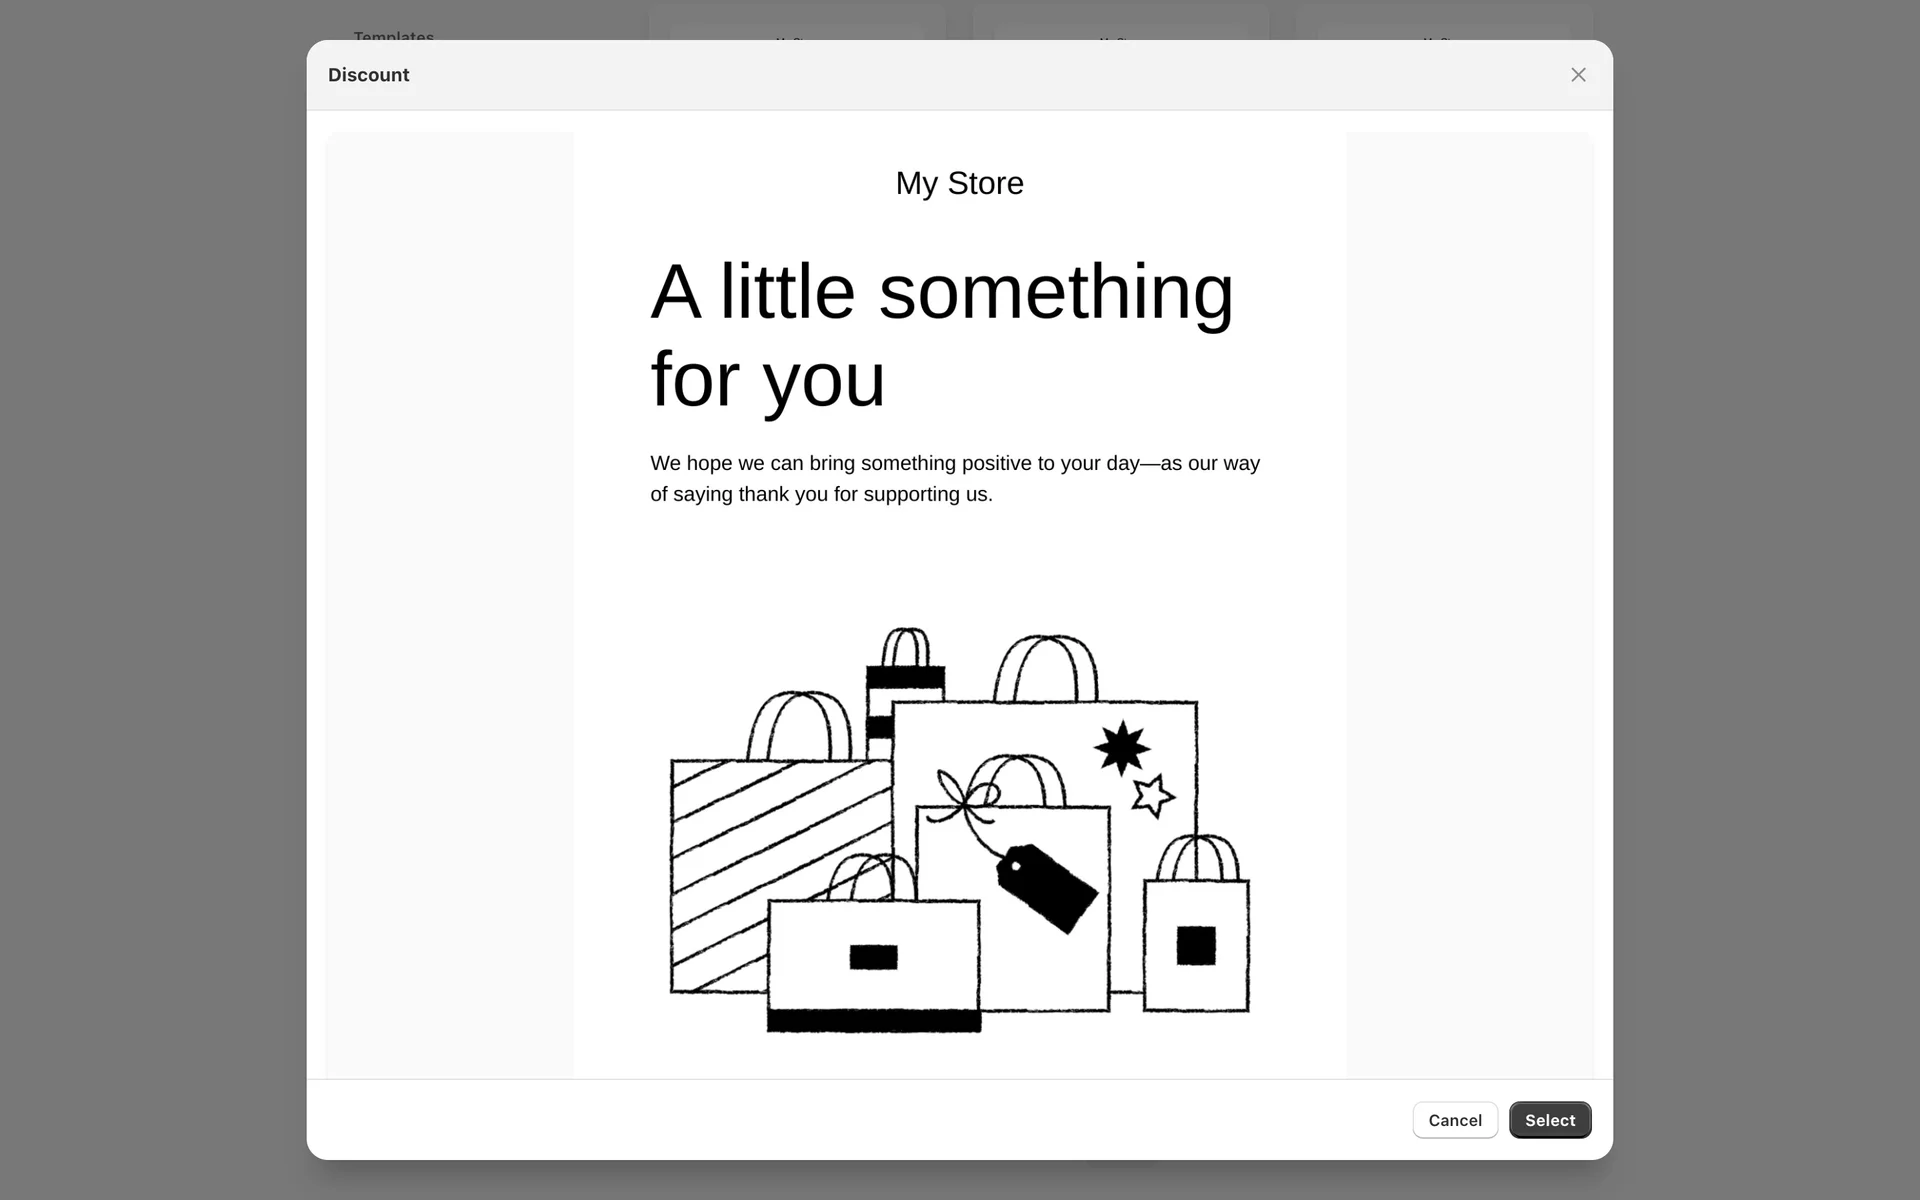Click the black price tag in illustration
1920x1200 pixels.
coord(1047,887)
